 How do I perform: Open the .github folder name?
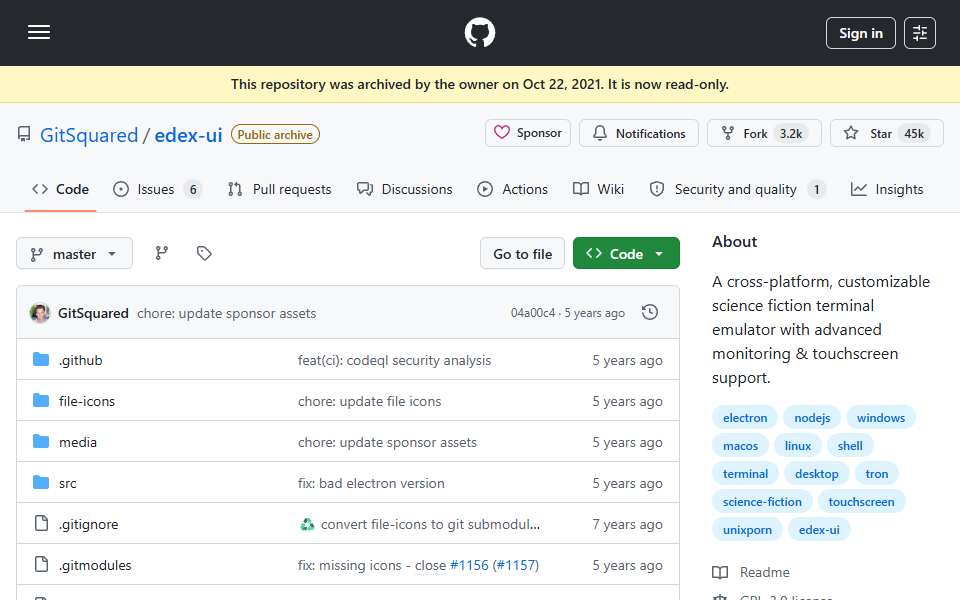click(80, 360)
